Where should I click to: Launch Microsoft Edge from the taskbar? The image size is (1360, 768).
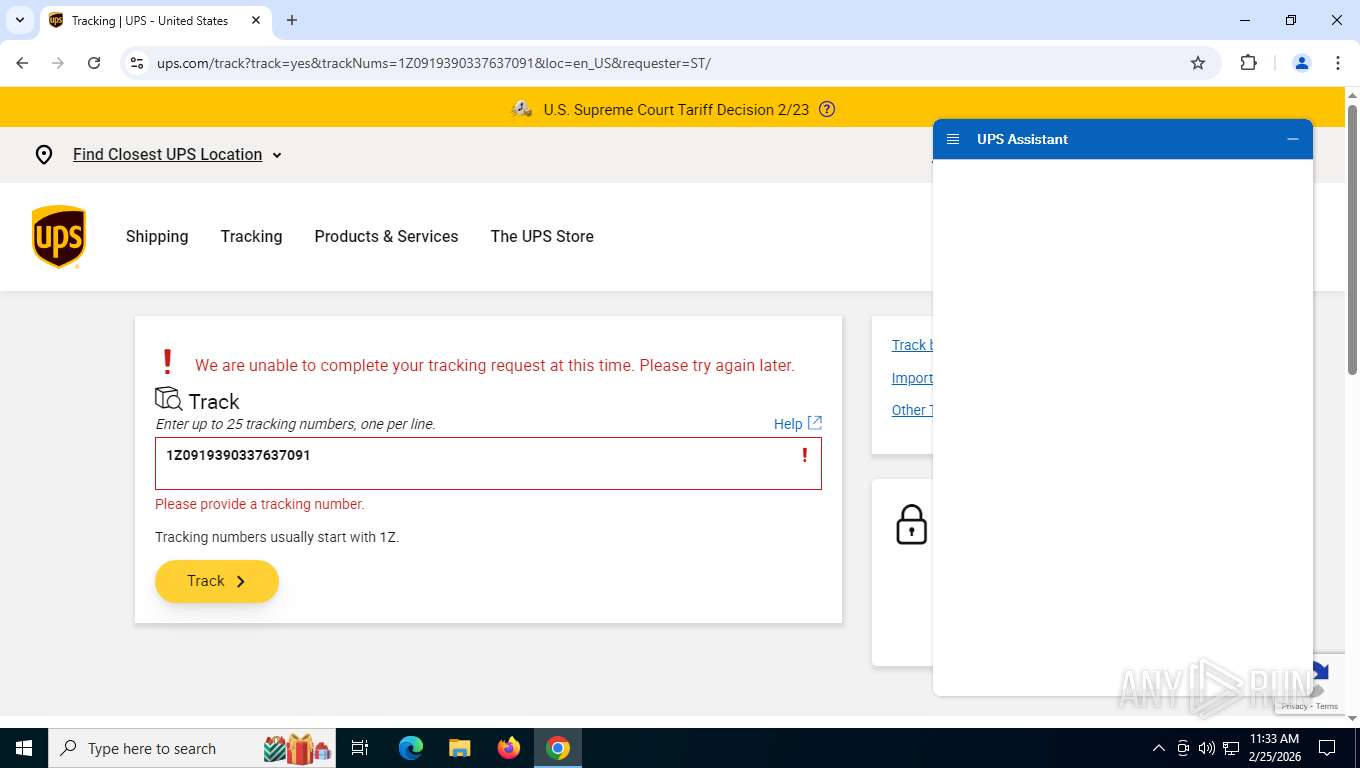tap(411, 748)
